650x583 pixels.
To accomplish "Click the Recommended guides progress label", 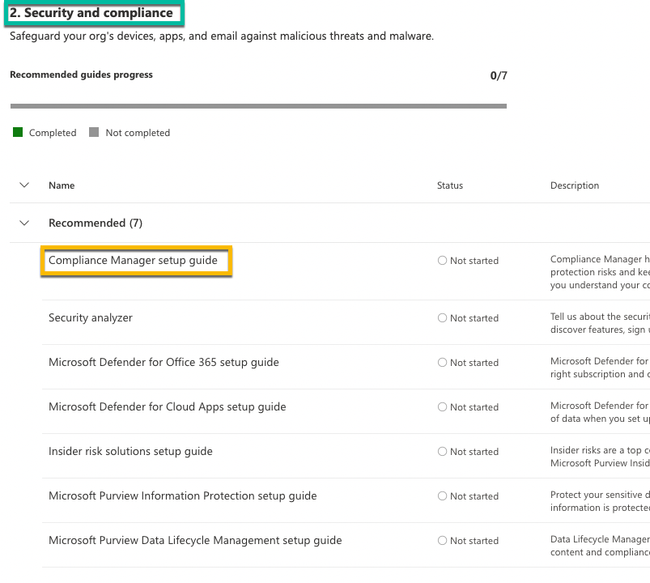I will pos(81,75).
